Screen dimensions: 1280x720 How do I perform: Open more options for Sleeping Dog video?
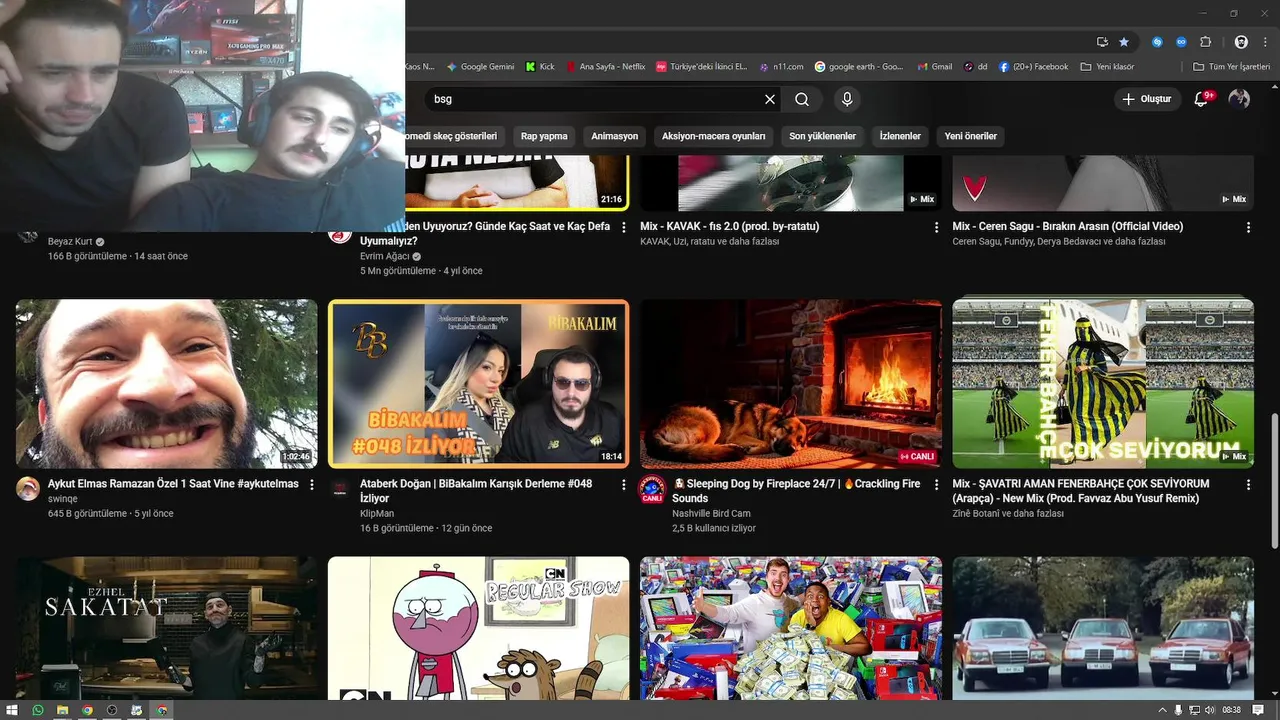click(x=936, y=484)
